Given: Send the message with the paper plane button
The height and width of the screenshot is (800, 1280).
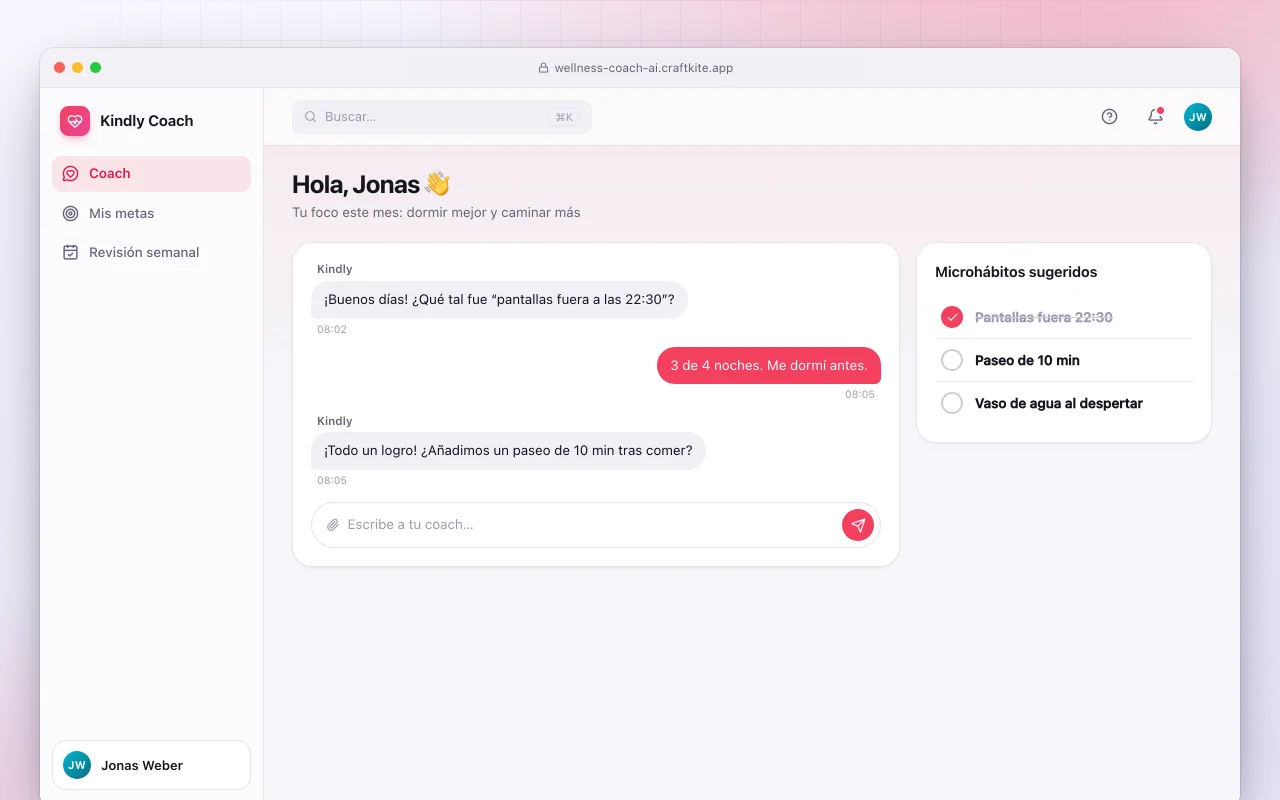Looking at the screenshot, I should coord(858,525).
